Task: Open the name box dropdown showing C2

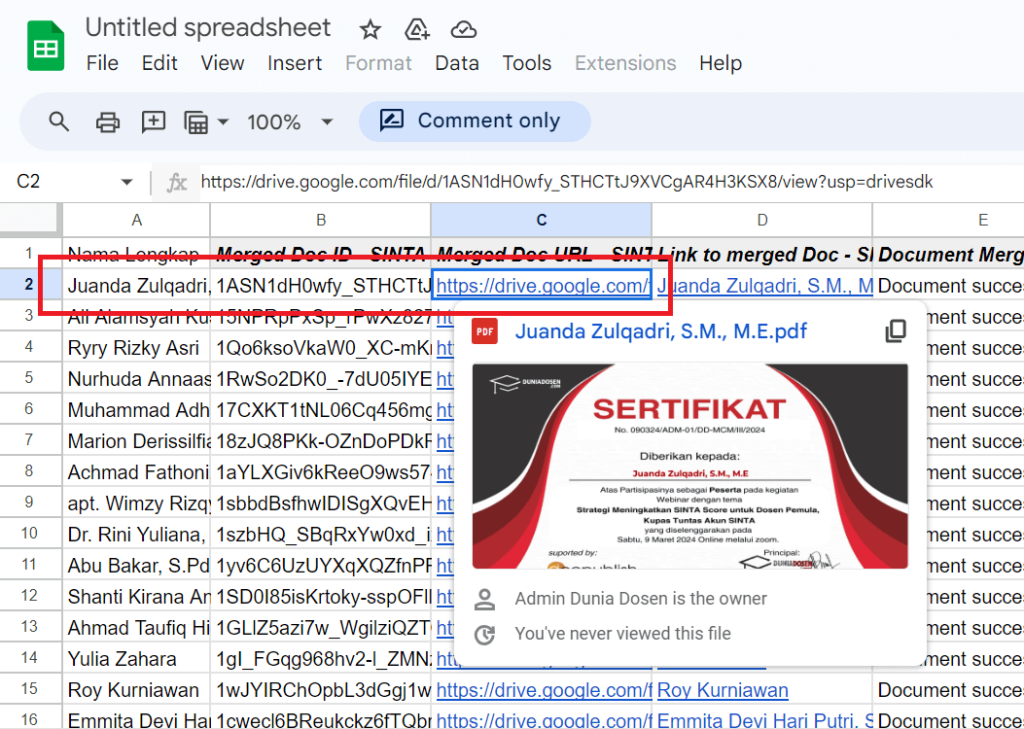Action: click(x=126, y=181)
